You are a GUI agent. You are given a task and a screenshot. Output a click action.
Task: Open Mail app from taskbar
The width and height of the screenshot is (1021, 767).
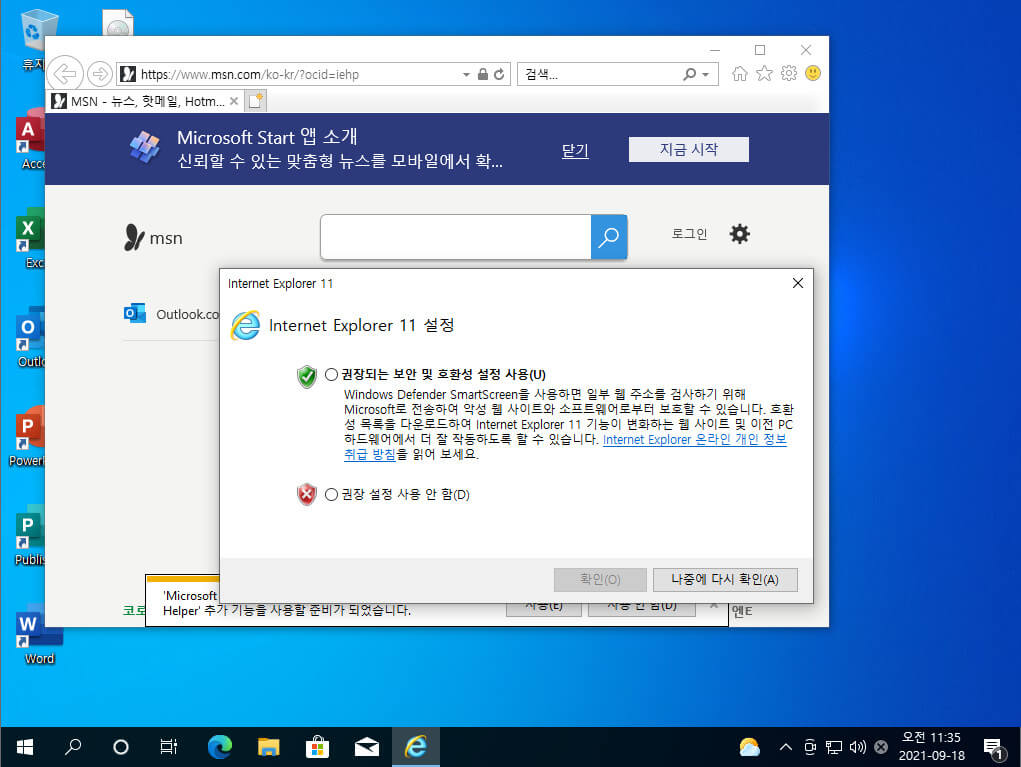[x=367, y=747]
